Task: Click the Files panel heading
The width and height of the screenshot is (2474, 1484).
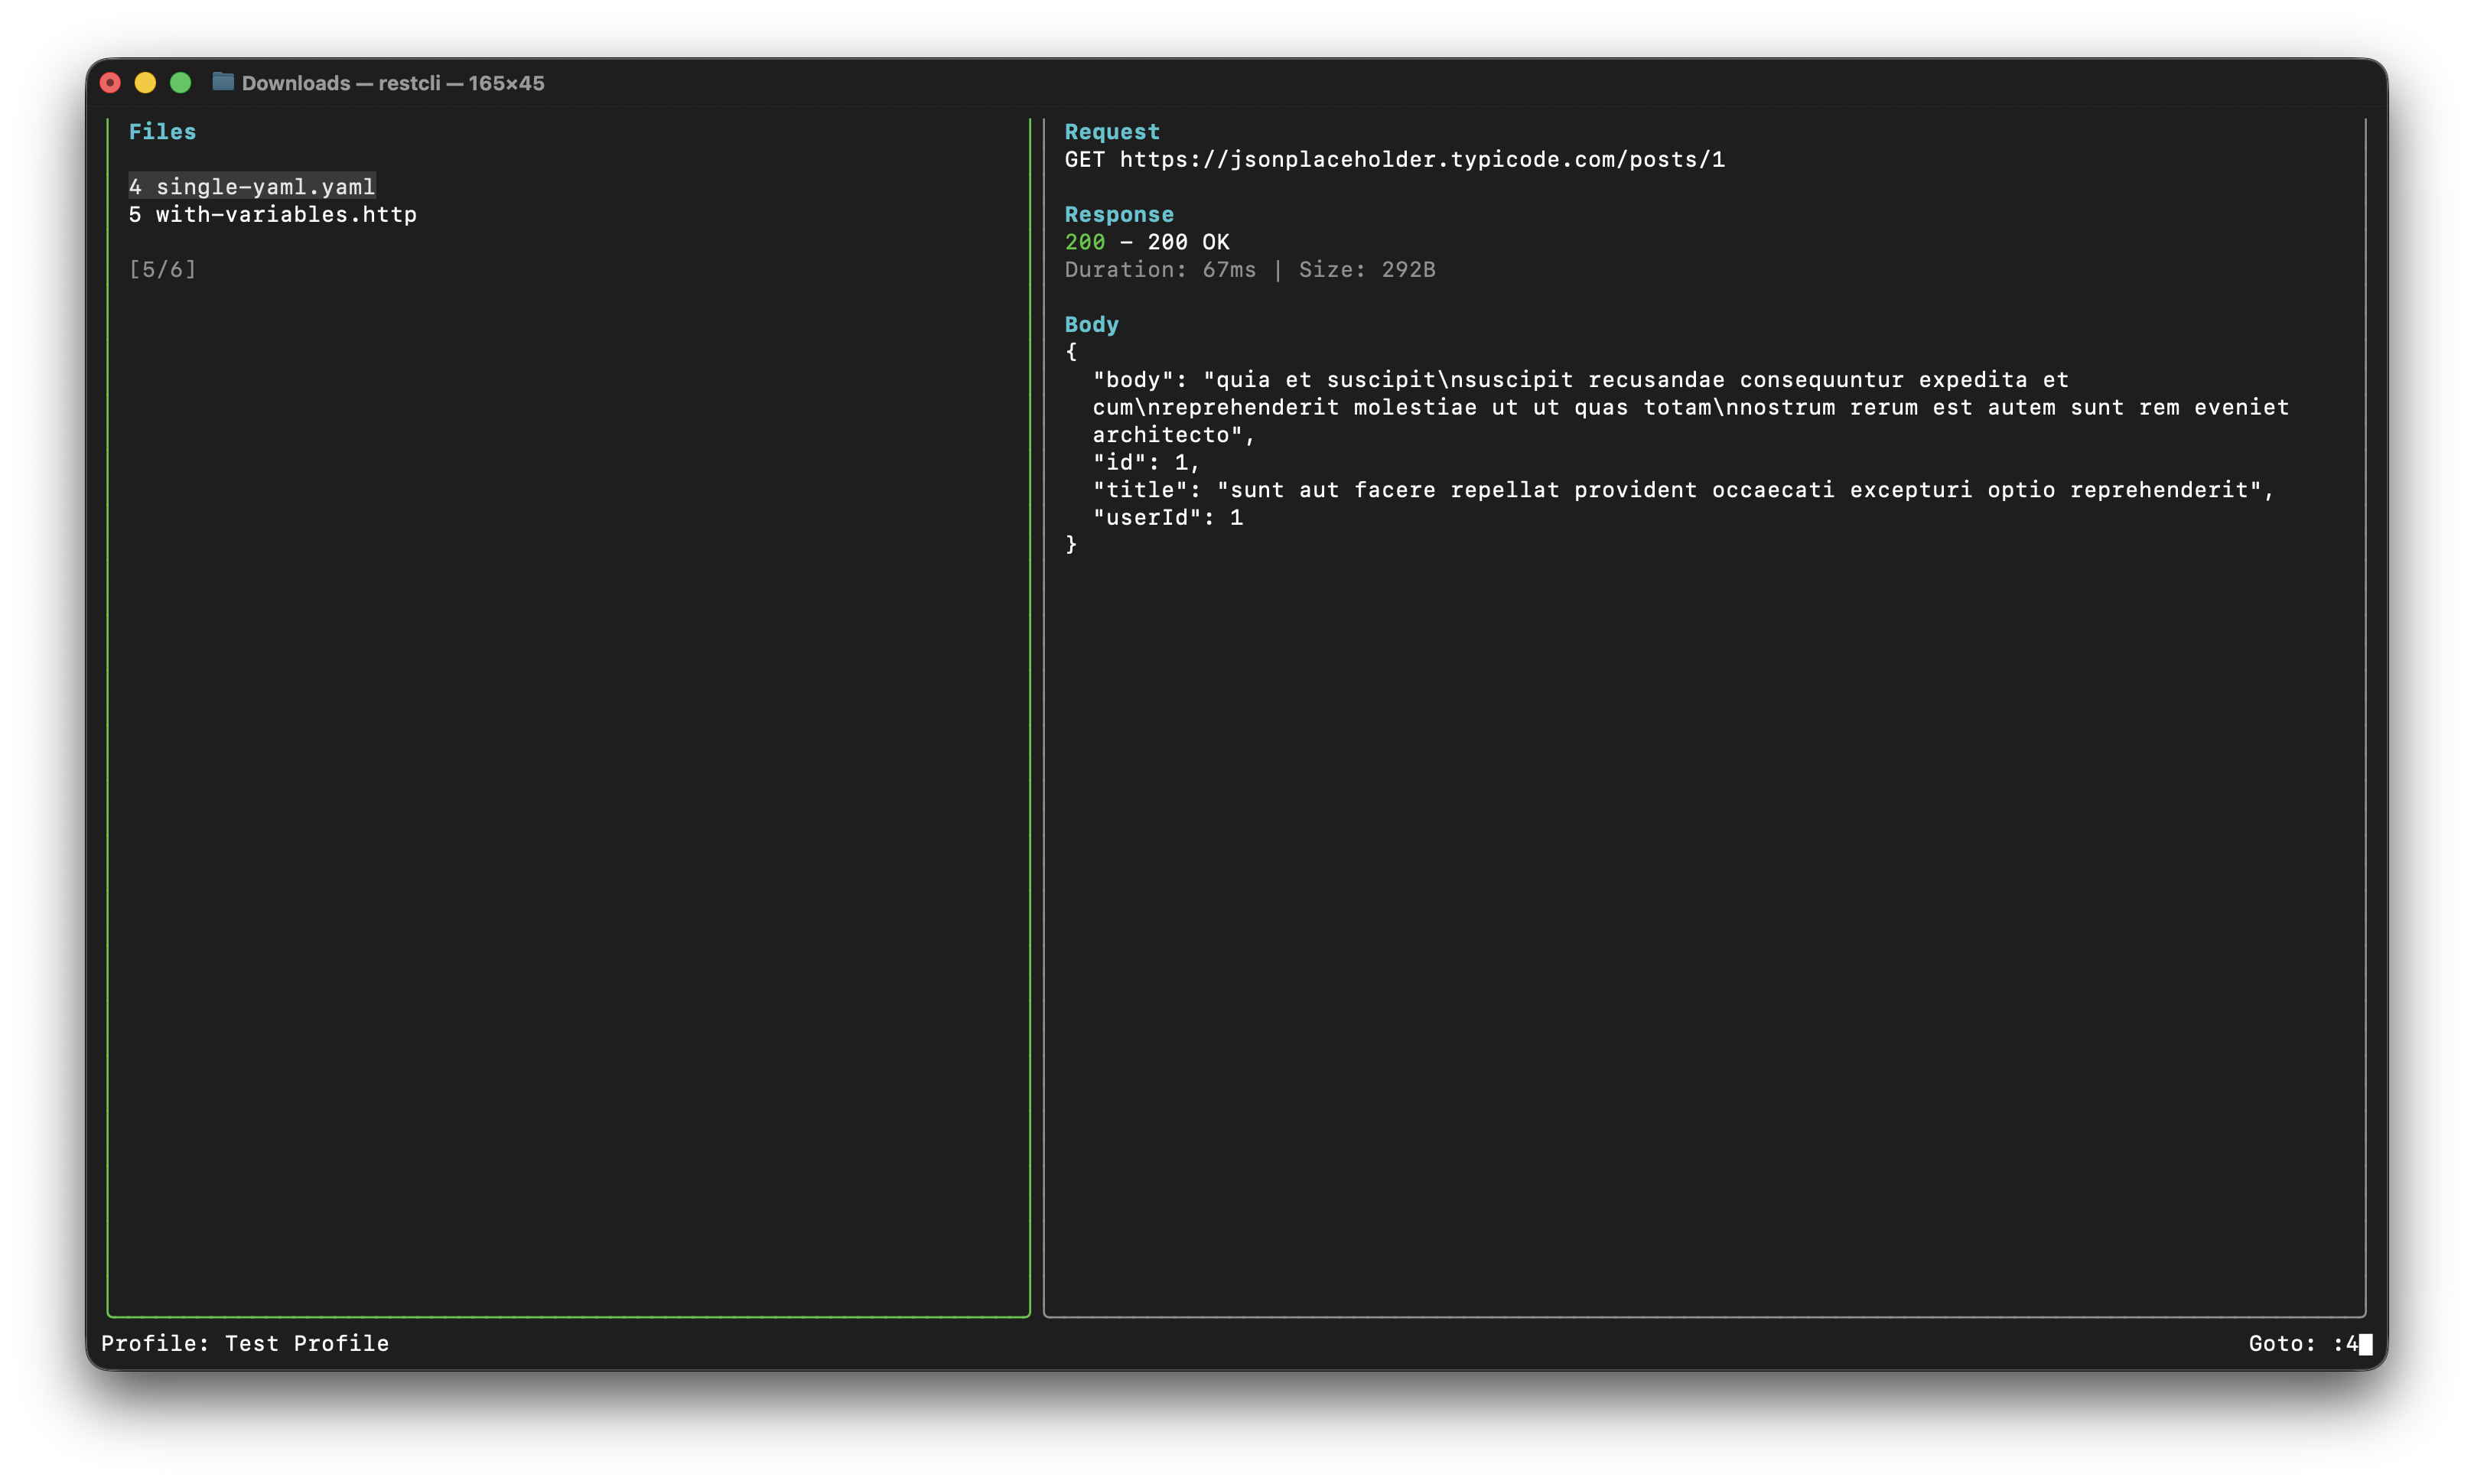Action: [162, 132]
